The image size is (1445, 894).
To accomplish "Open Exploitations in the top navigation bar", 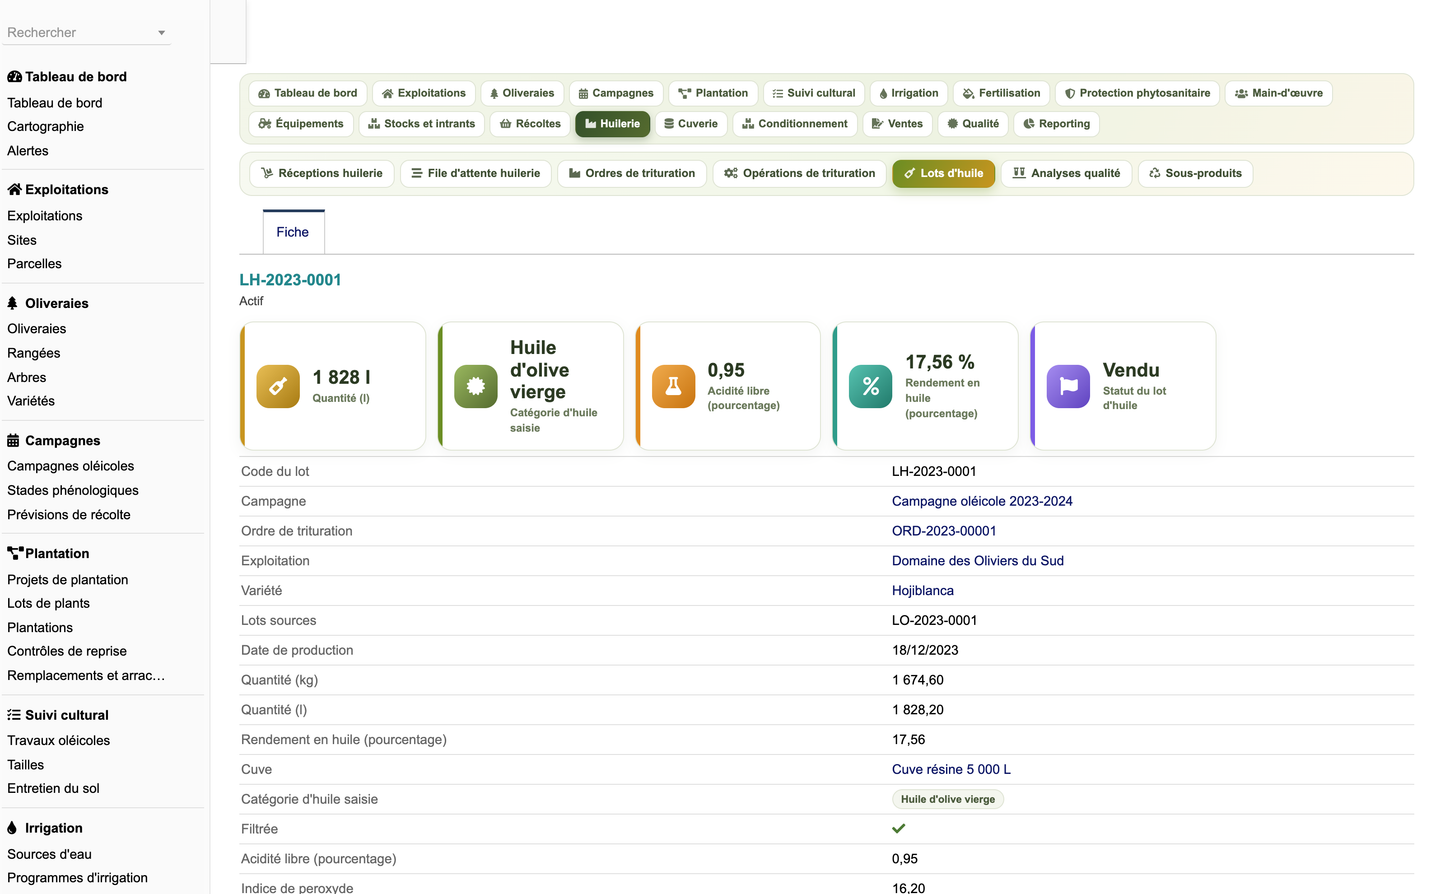I will [424, 93].
